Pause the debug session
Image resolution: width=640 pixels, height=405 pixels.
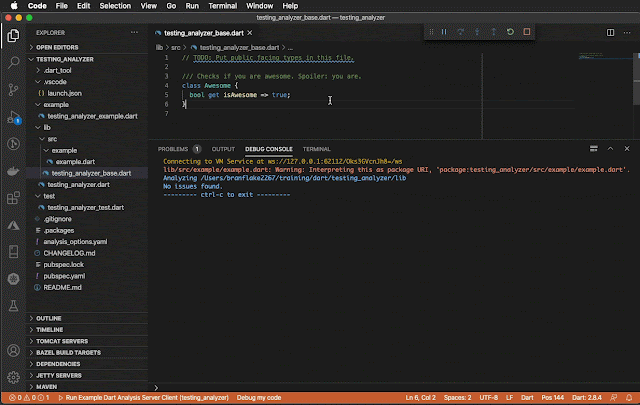[x=444, y=32]
